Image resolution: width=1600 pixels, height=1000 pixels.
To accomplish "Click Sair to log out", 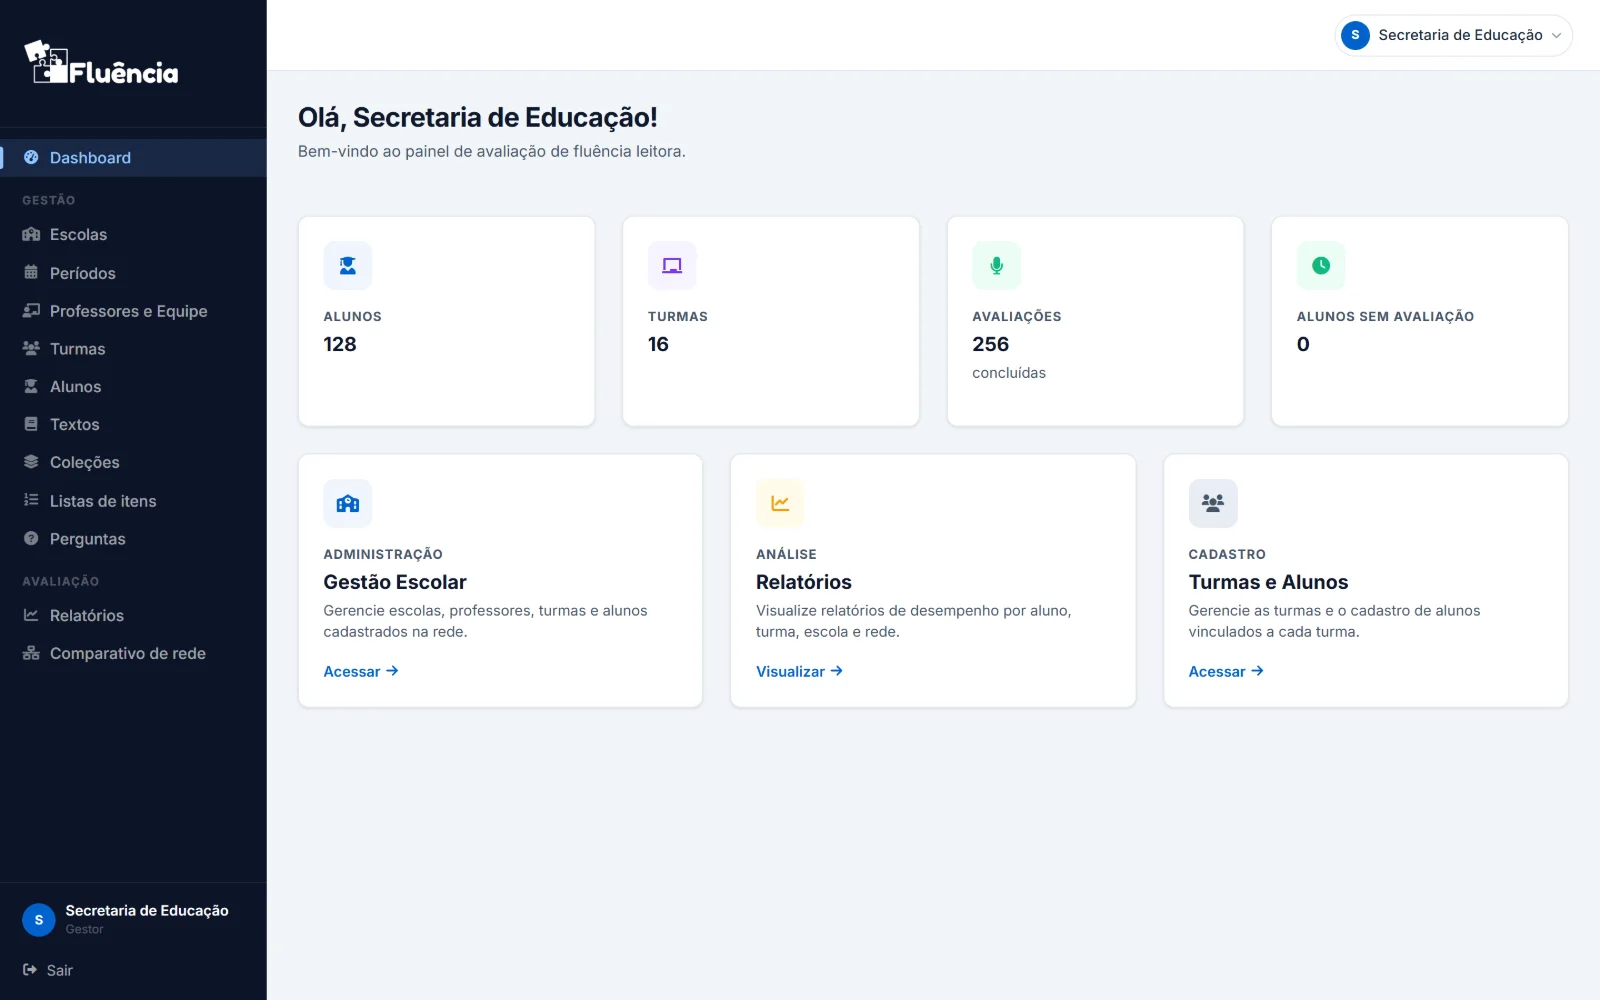I will coord(48,970).
